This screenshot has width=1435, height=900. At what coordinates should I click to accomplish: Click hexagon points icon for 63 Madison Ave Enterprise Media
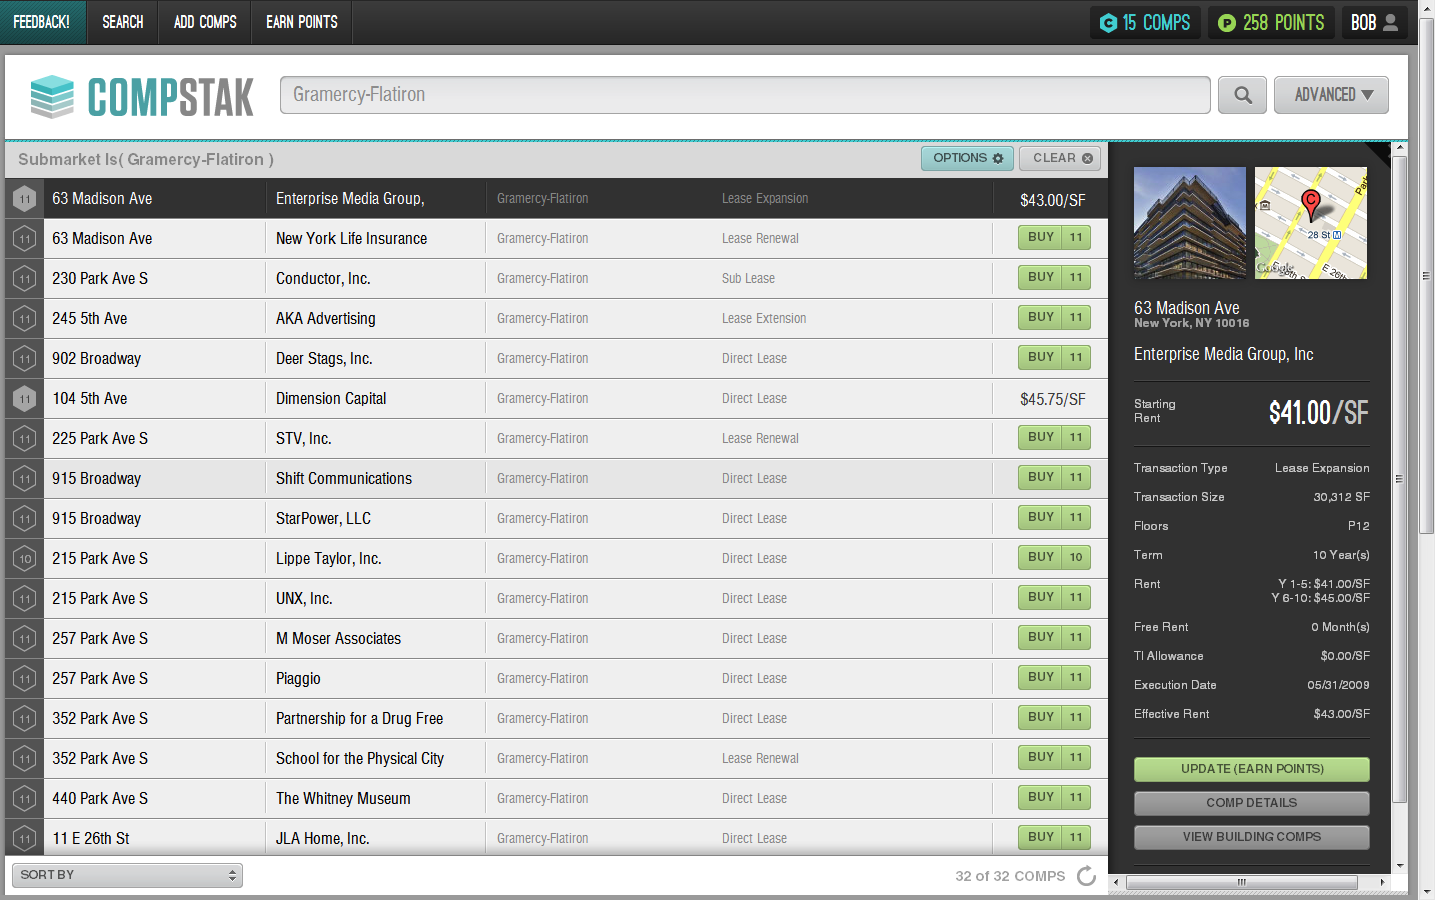(25, 199)
